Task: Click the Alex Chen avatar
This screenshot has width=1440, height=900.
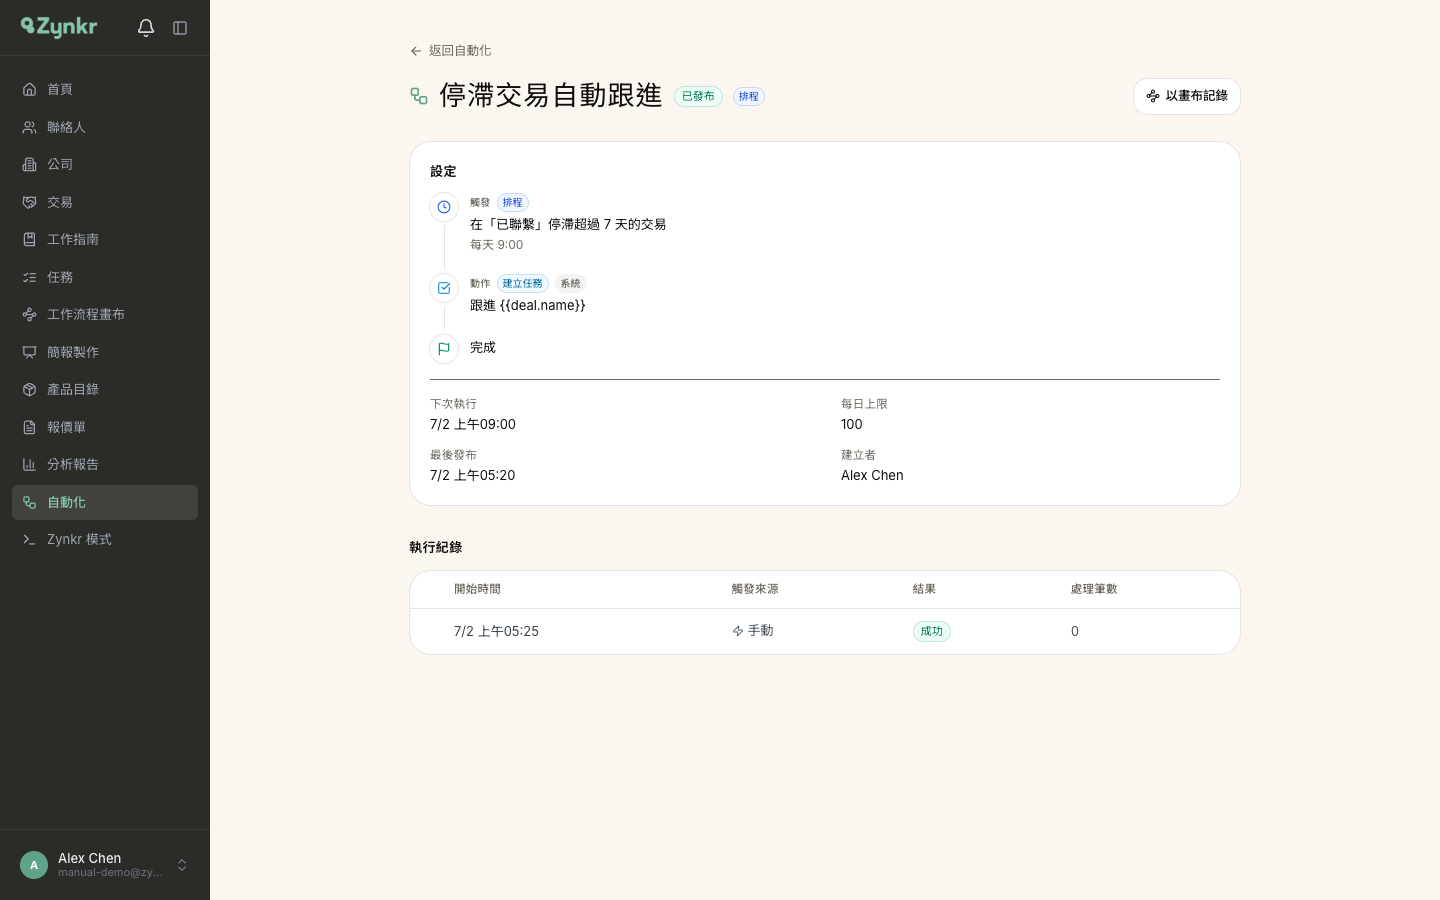Action: tap(34, 865)
